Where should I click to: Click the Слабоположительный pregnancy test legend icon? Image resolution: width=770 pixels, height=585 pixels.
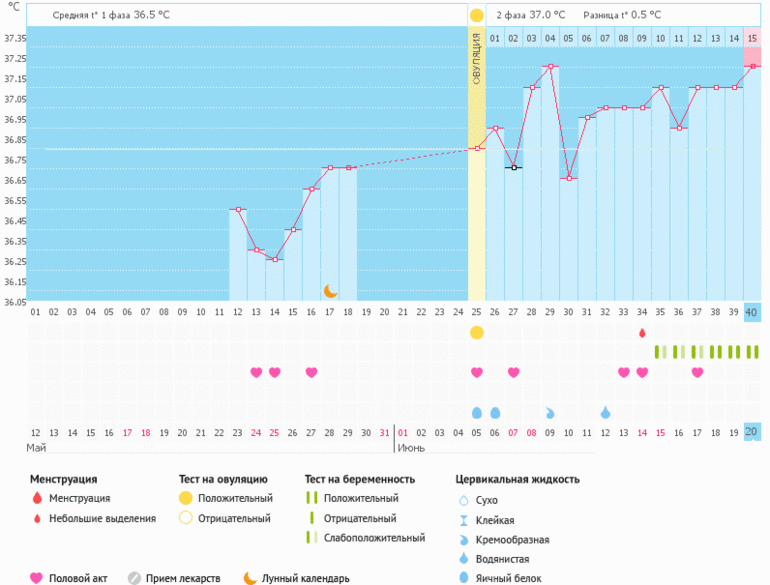(x=312, y=538)
